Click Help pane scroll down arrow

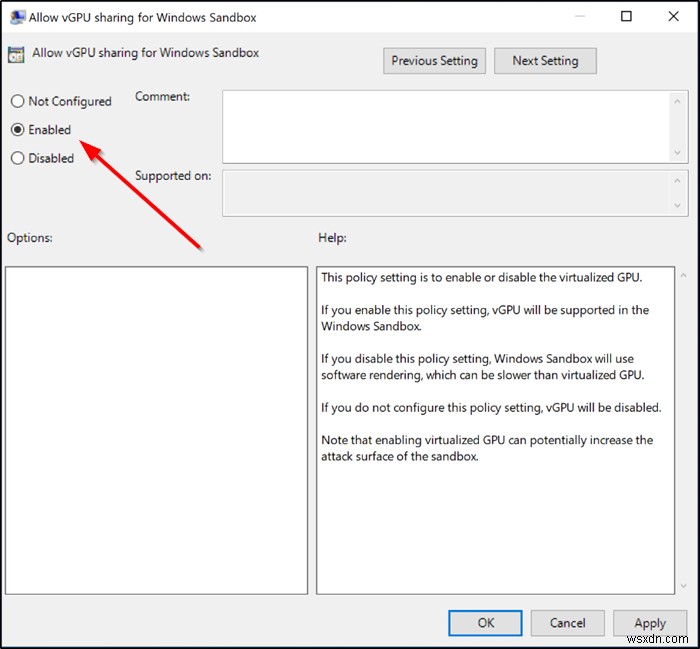pyautogui.click(x=683, y=586)
